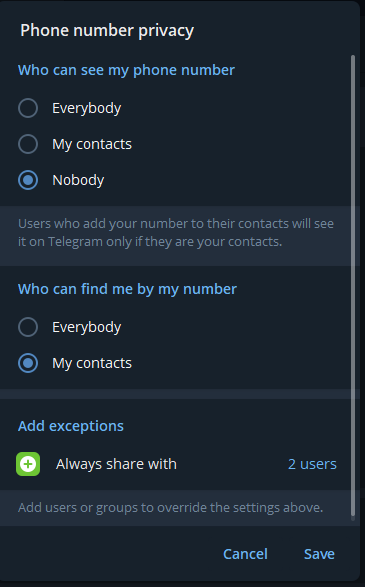
Task: Click the dialog's vertical scrollbar
Action: click(353, 288)
